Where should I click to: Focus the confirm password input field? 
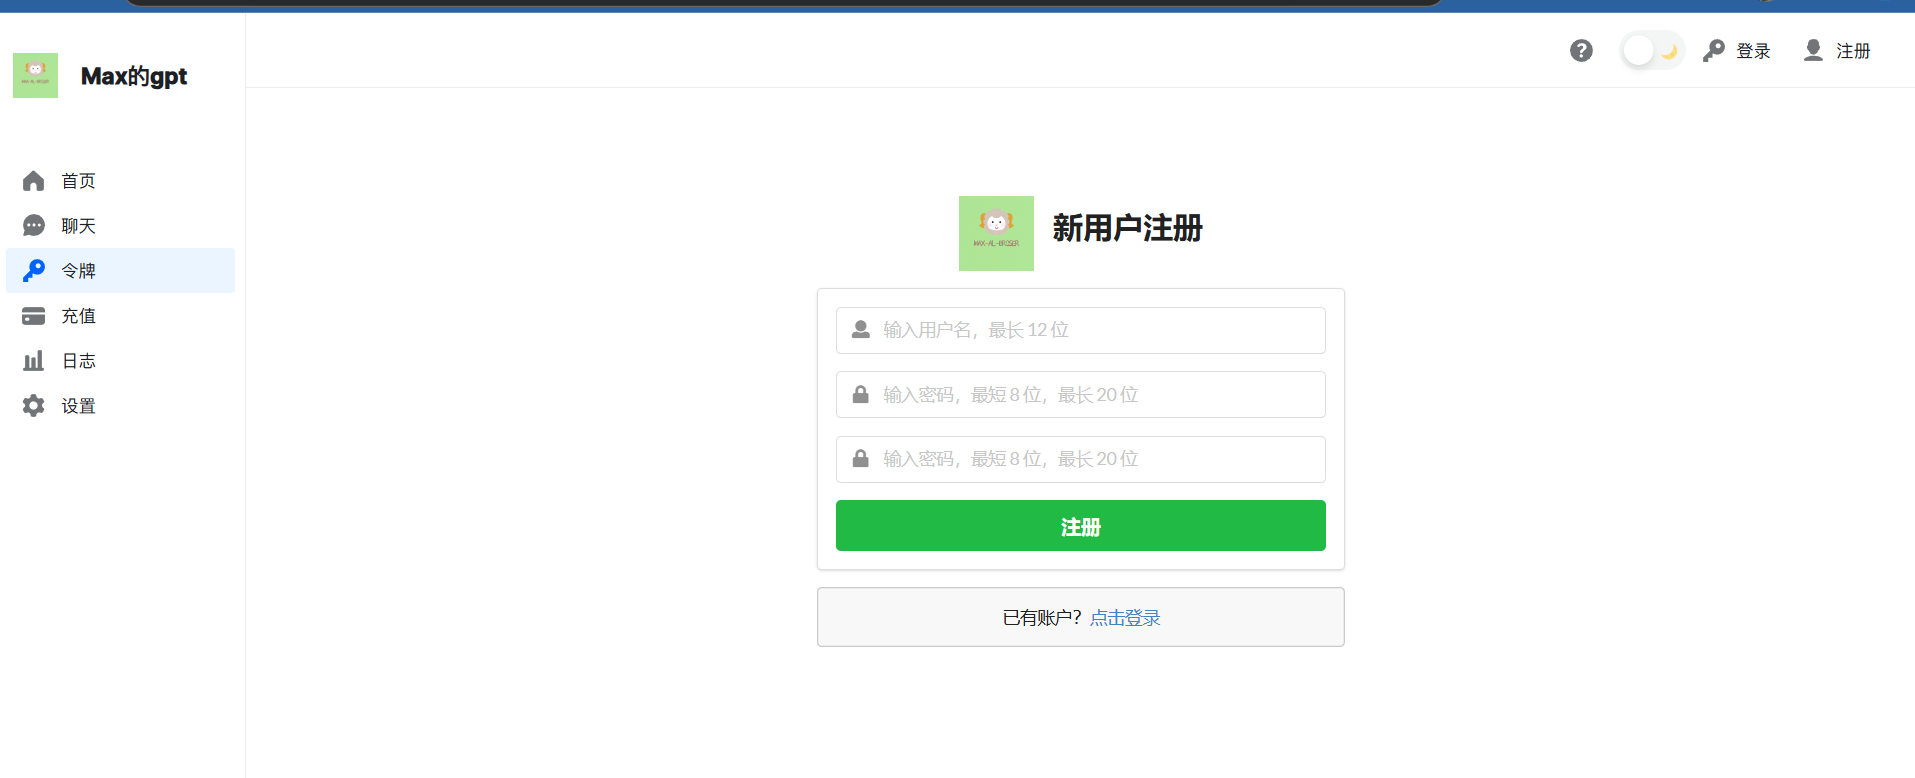1081,459
